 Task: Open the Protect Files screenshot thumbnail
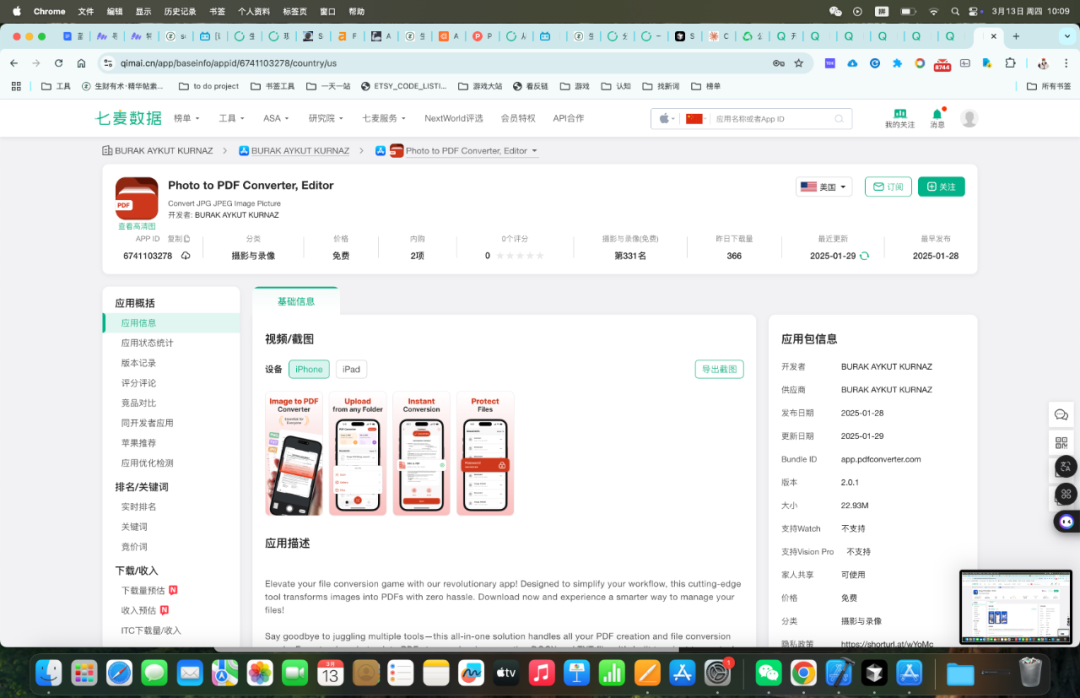coord(485,453)
